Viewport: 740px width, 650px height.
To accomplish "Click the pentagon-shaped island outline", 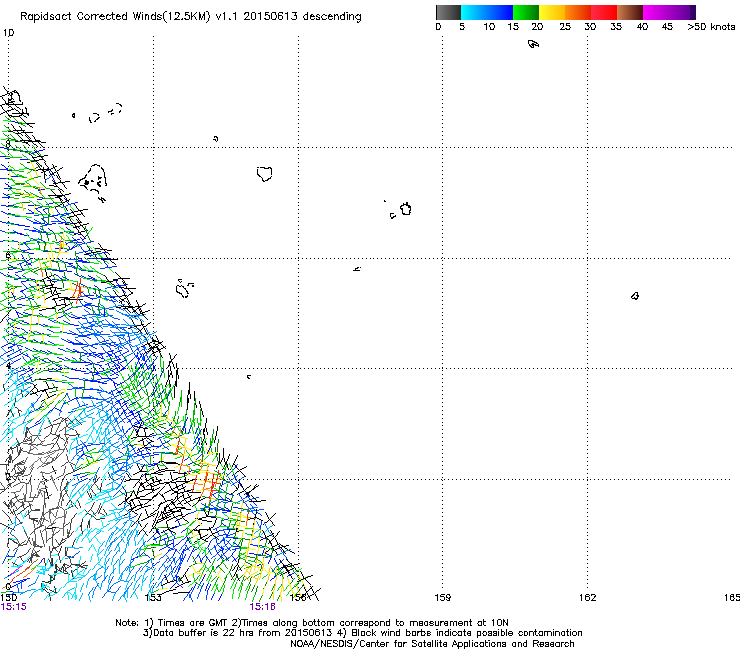I will click(265, 174).
